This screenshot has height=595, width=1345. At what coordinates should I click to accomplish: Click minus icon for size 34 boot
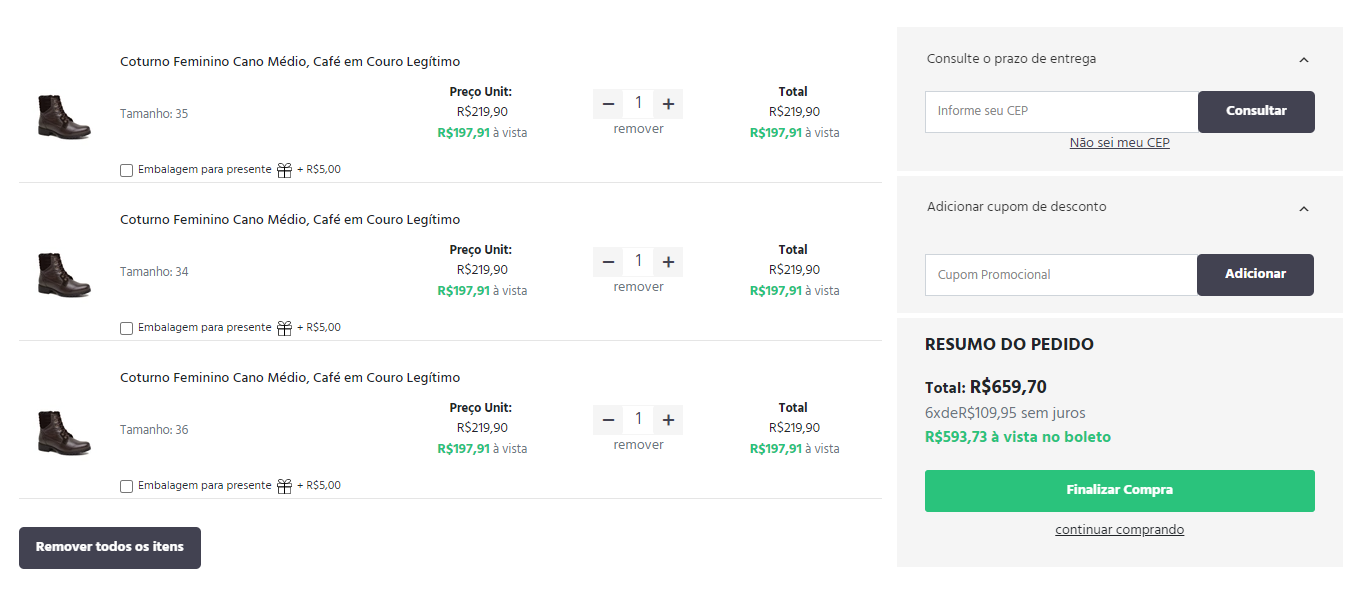[608, 262]
